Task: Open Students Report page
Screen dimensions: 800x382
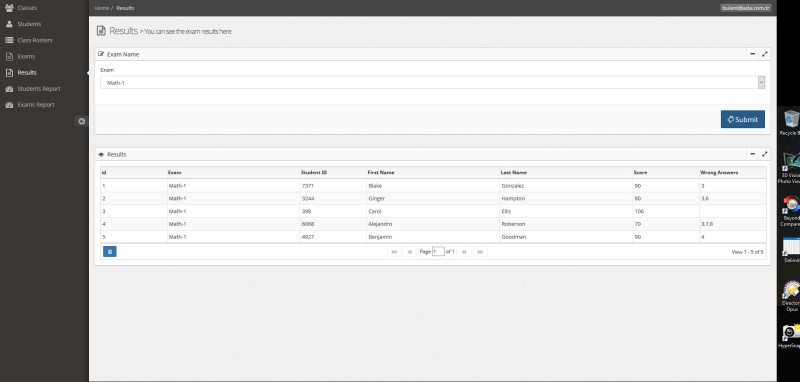Action: point(39,89)
